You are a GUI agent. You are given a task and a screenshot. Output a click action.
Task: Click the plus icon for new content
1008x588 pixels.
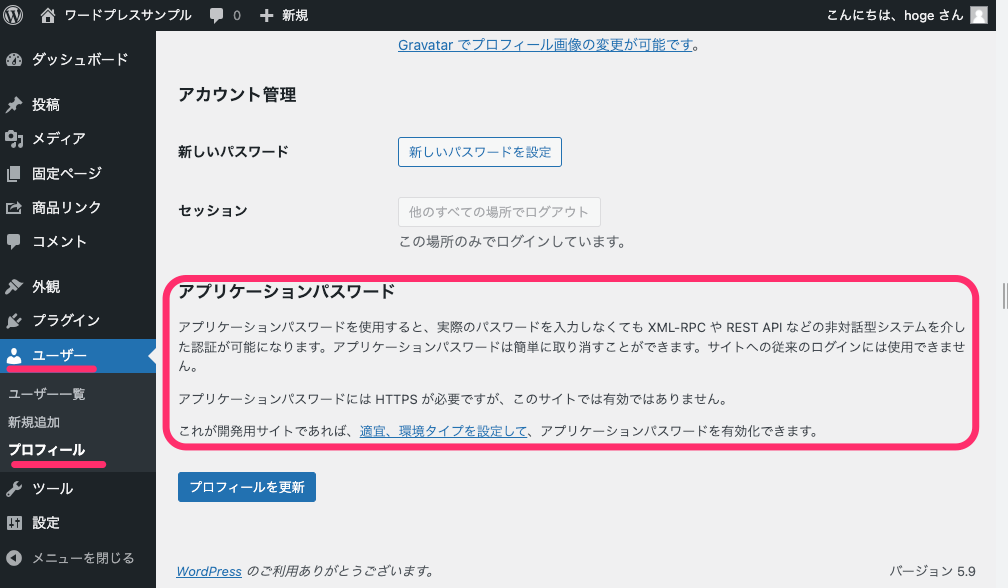pos(266,15)
